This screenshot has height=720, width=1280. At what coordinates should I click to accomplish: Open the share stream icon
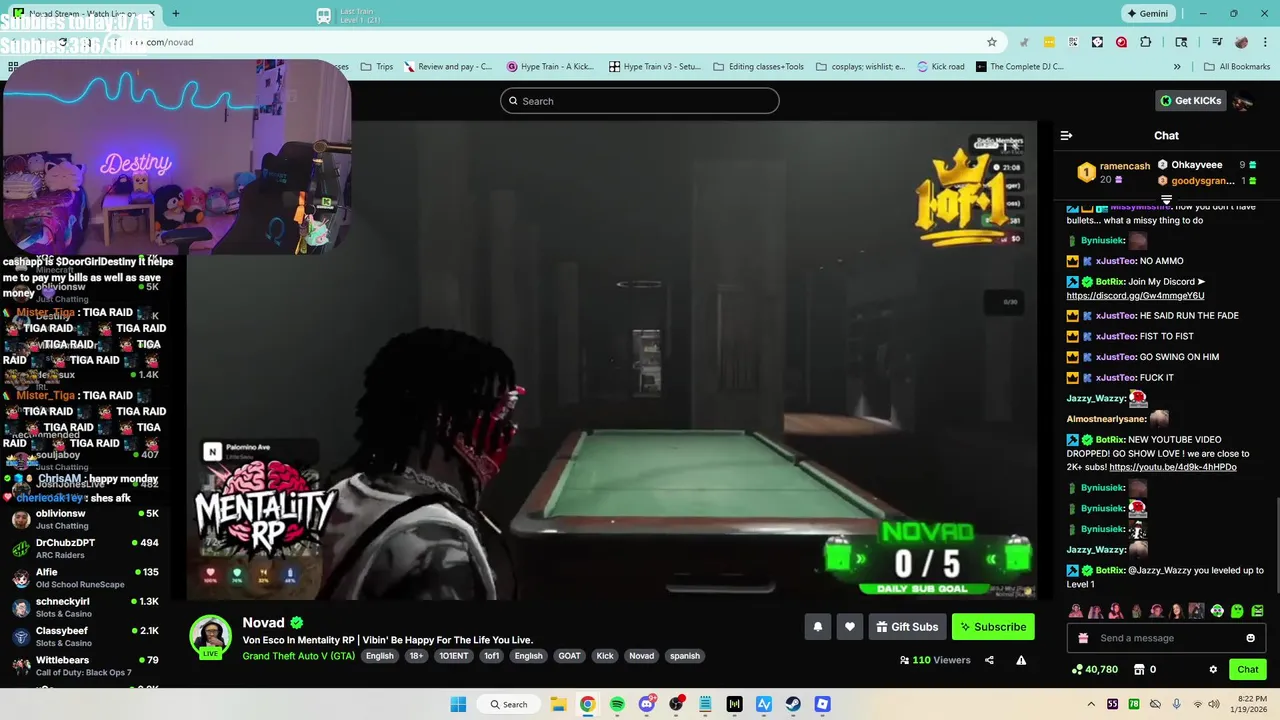pos(989,660)
